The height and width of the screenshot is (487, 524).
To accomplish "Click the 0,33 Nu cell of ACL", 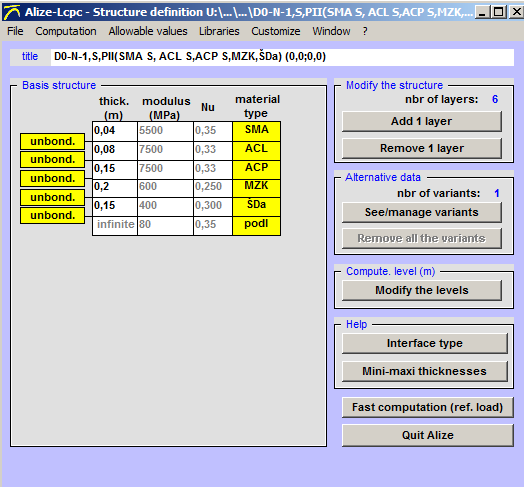I will pyautogui.click(x=213, y=150).
